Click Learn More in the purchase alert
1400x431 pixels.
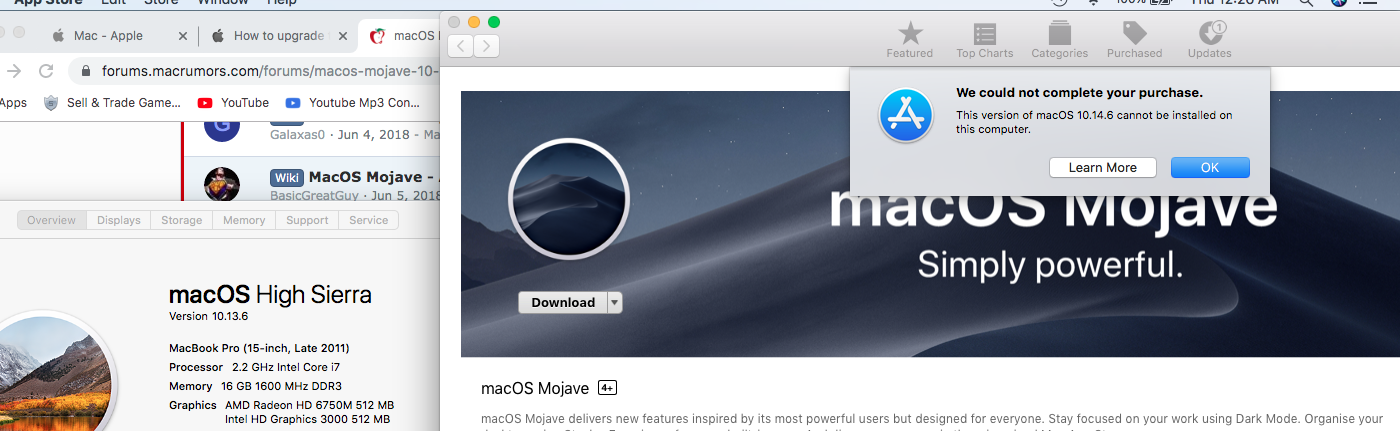(1102, 167)
